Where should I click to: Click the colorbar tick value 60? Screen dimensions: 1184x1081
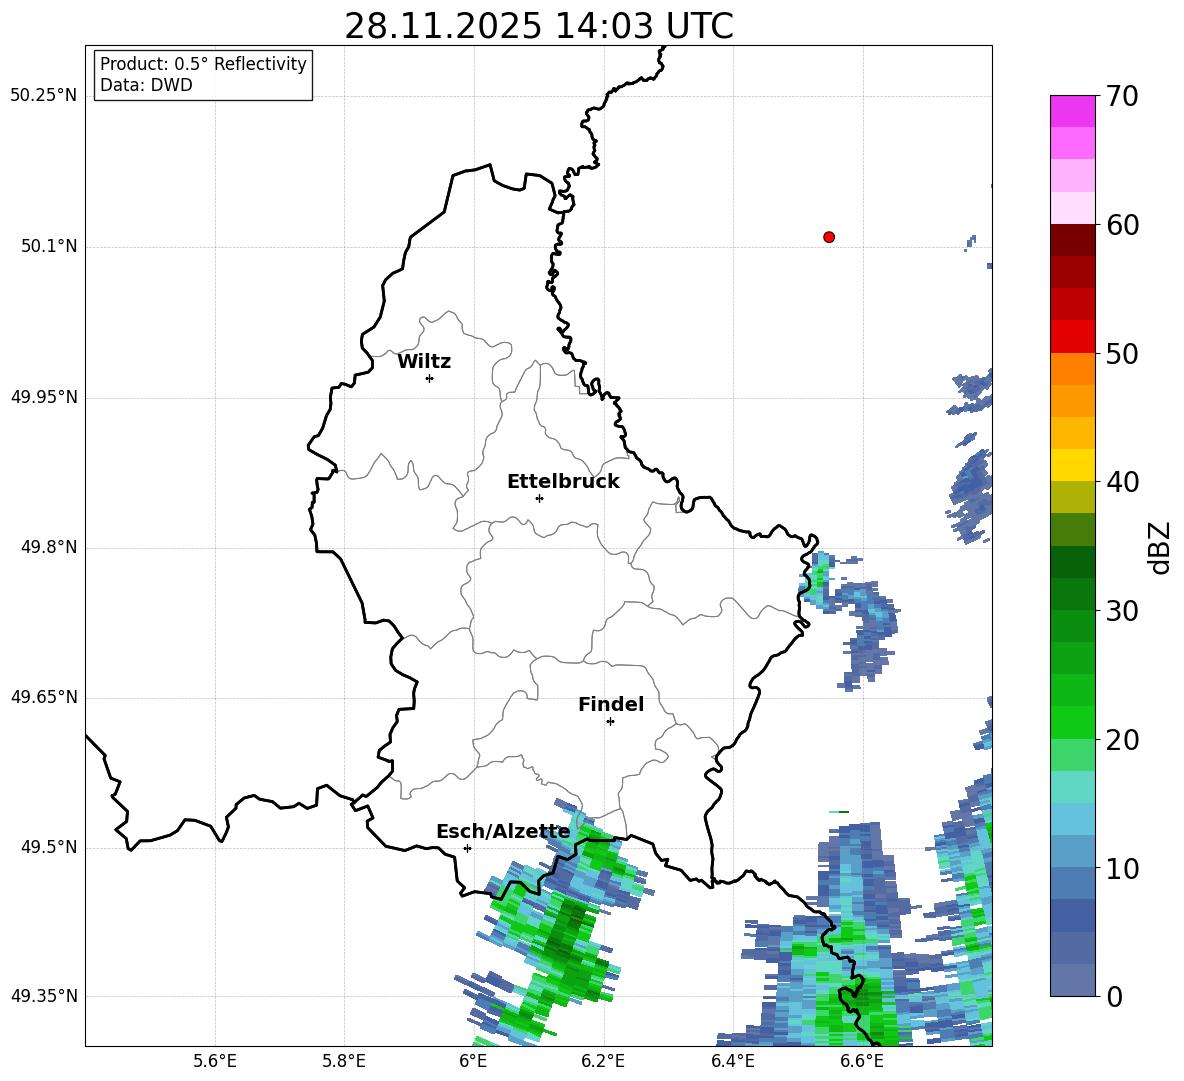1122,225
